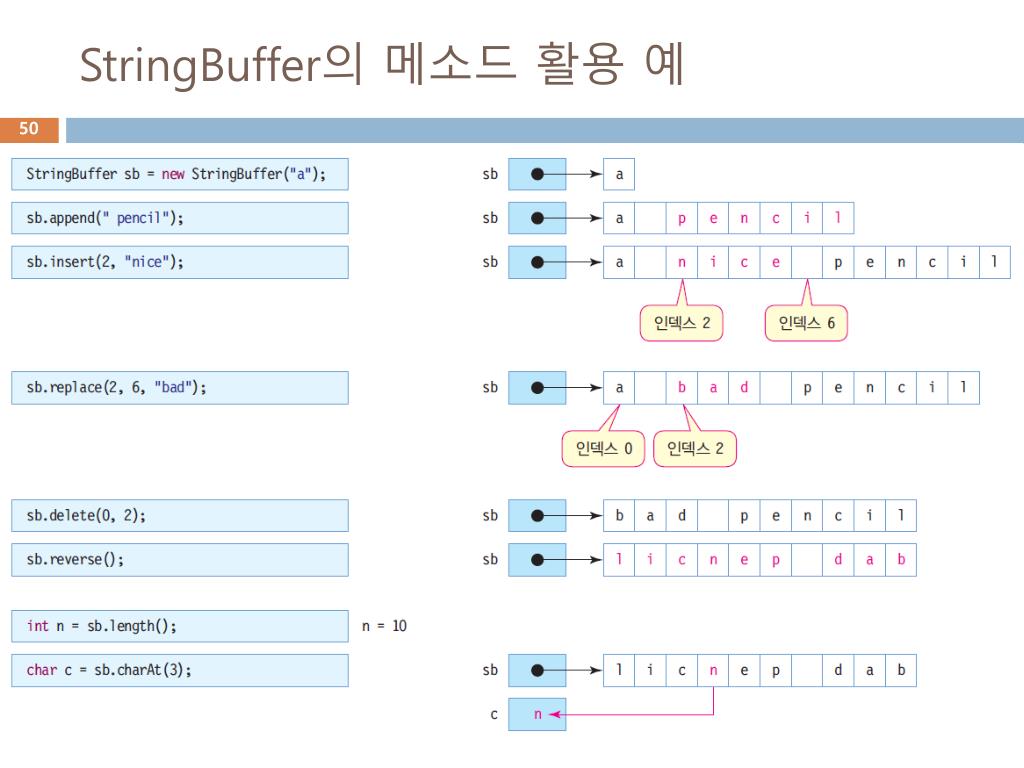1024x768 pixels.
Task: Select the sb.replace(2, 6, "bad") code box
Action: coord(180,388)
